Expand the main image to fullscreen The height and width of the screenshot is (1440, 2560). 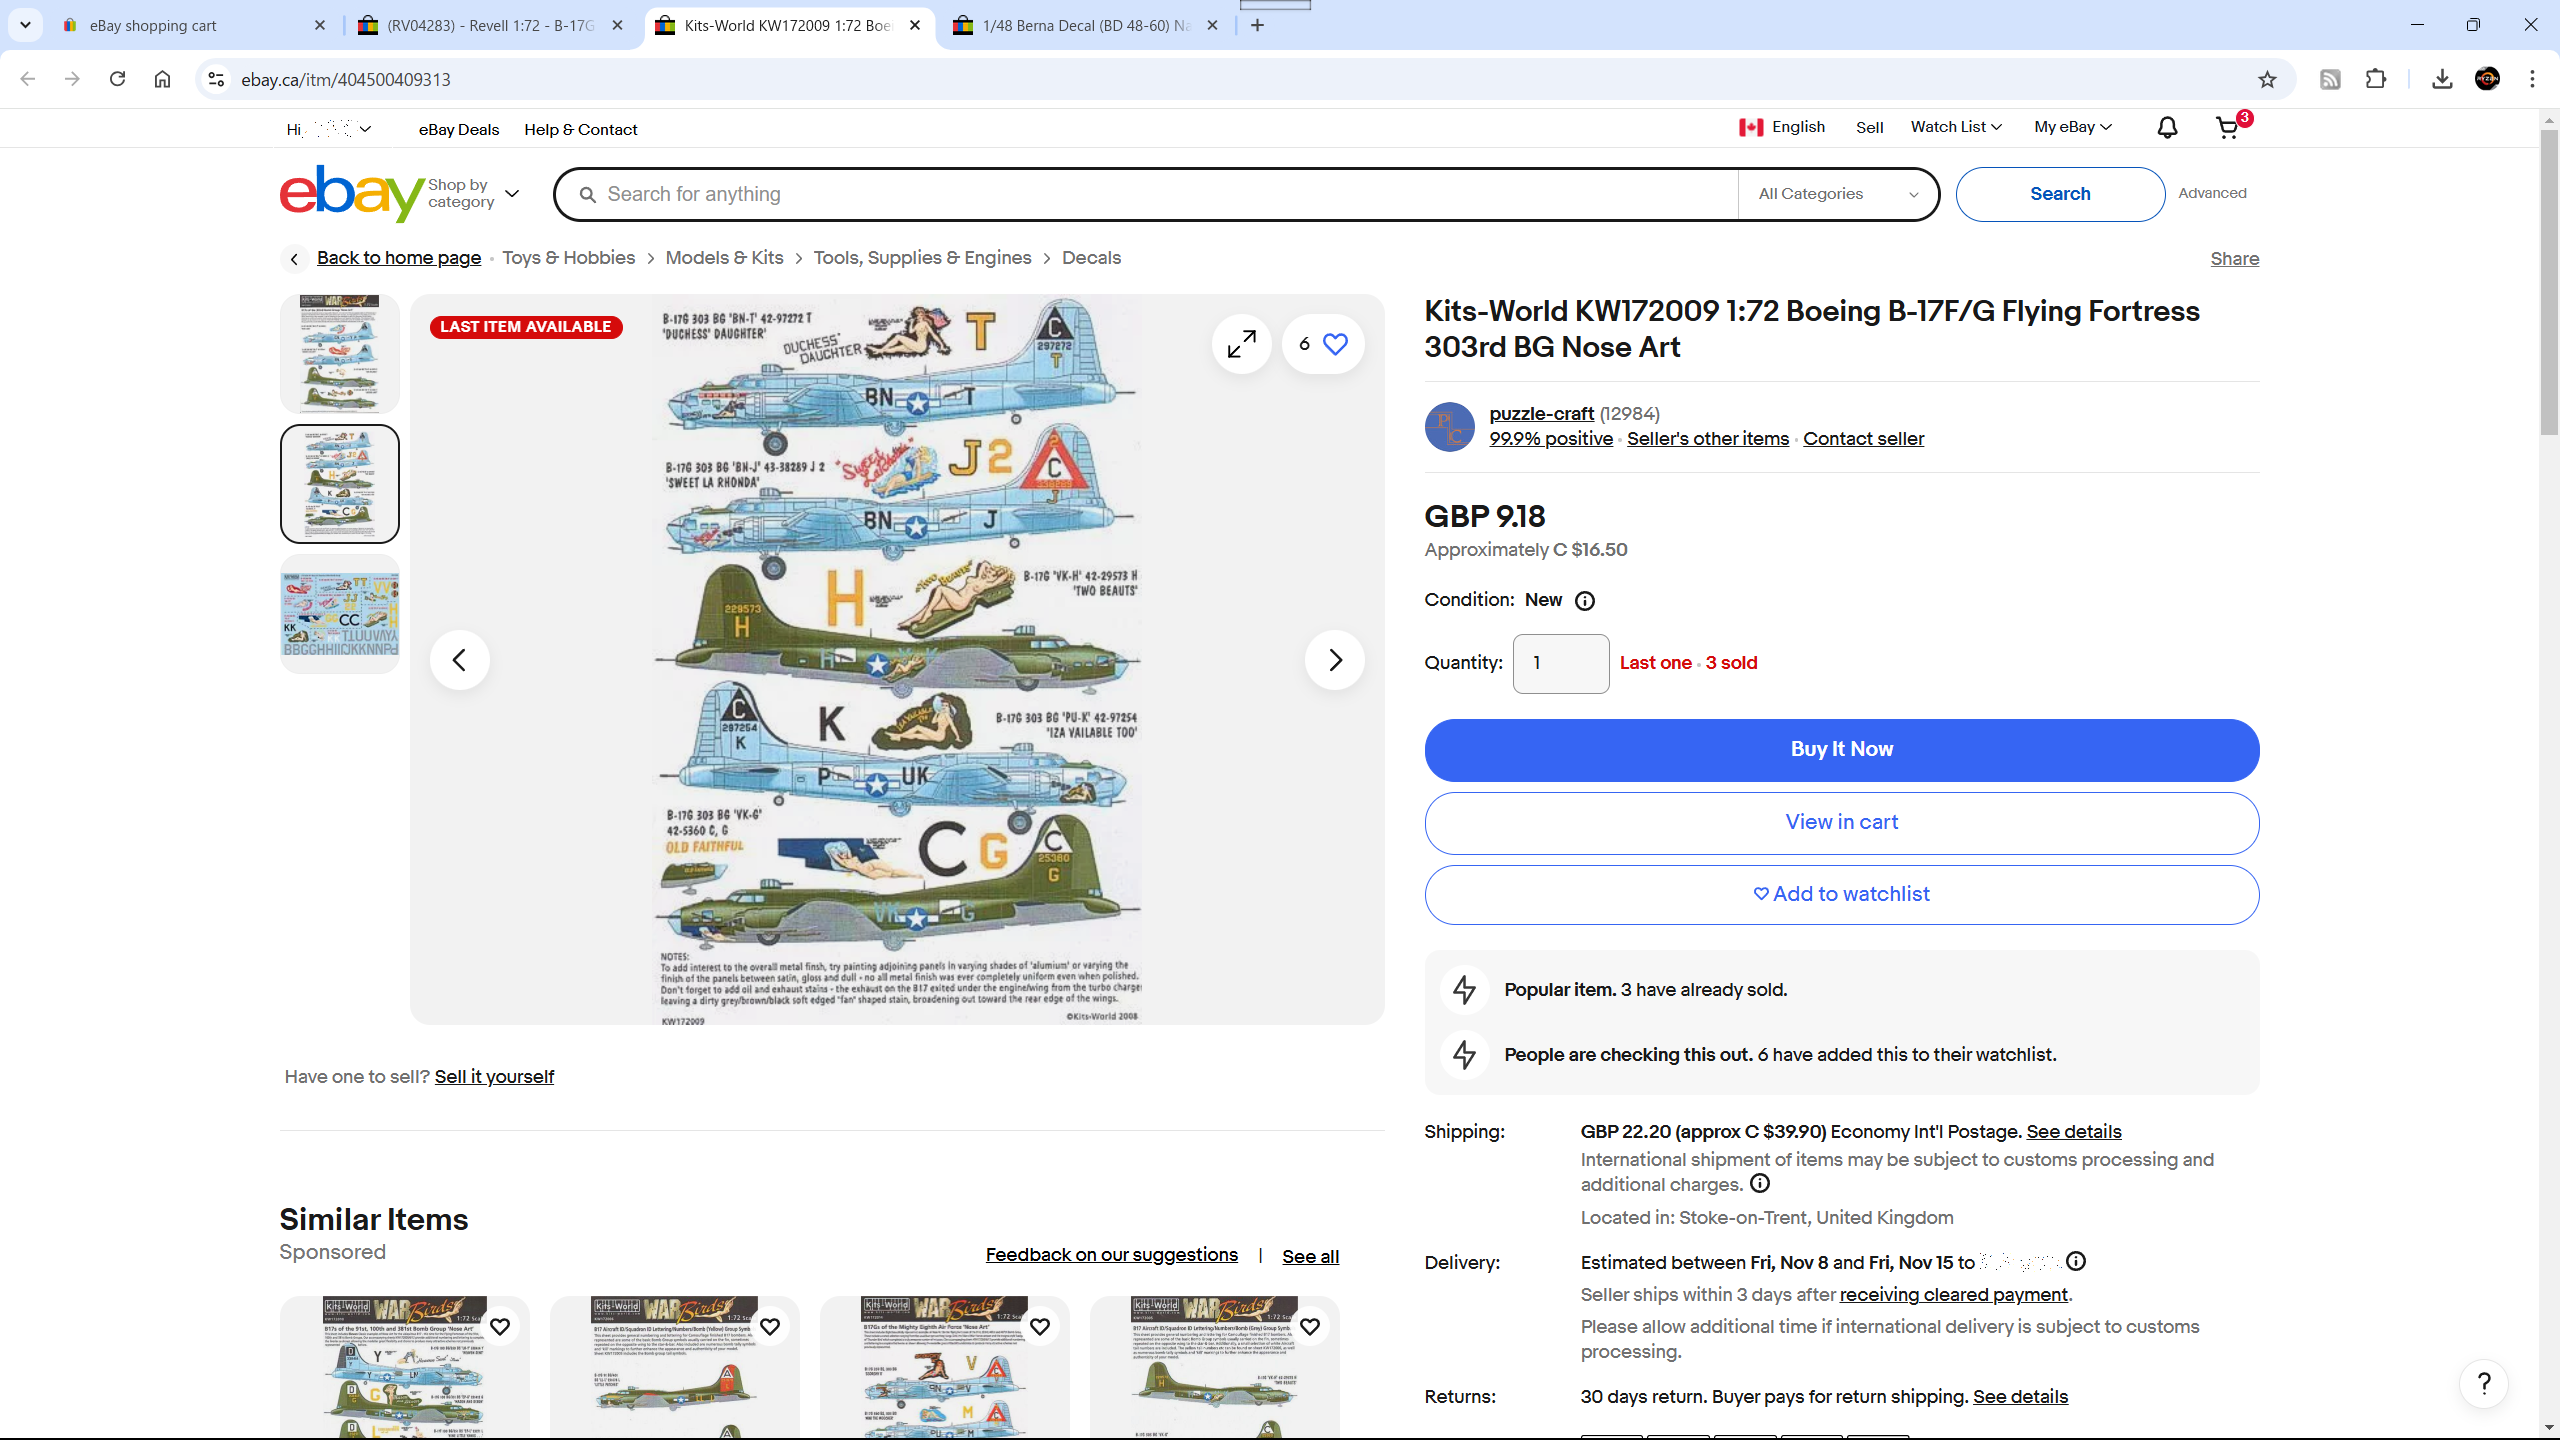point(1241,344)
